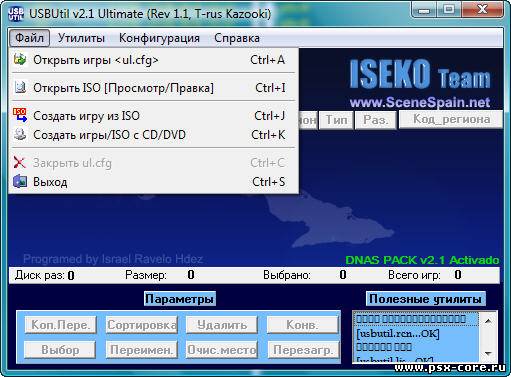Open the Конфигурация menu
This screenshot has width=511, height=377.
[159, 38]
